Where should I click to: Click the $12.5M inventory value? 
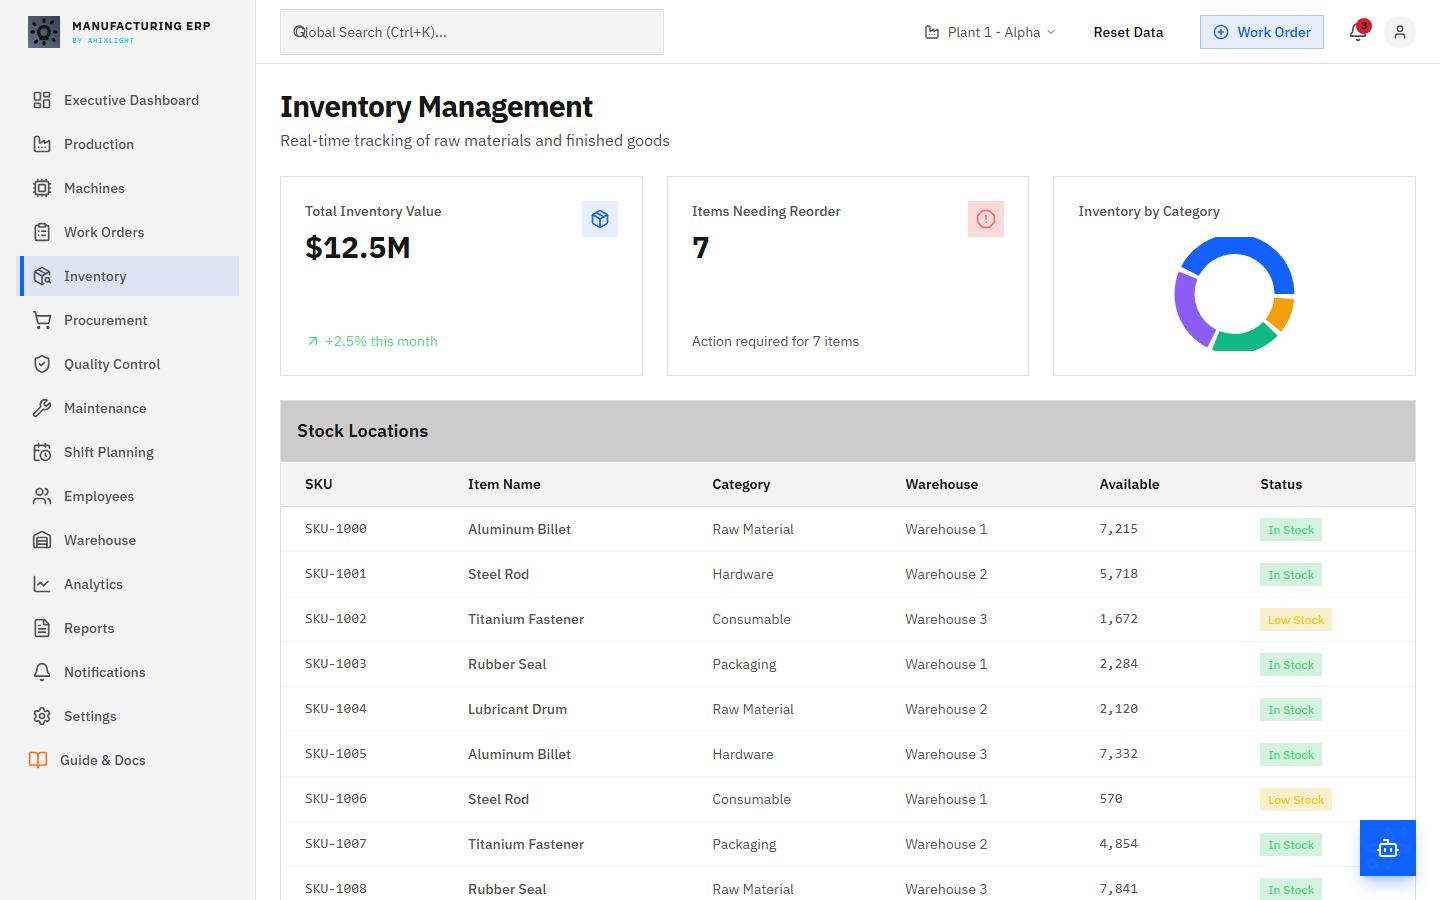click(x=358, y=247)
